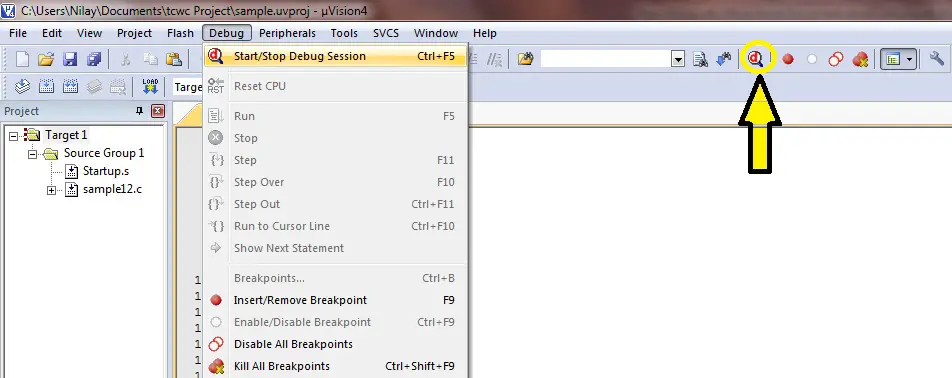
Task: Close the Project panel
Action: tap(158, 111)
